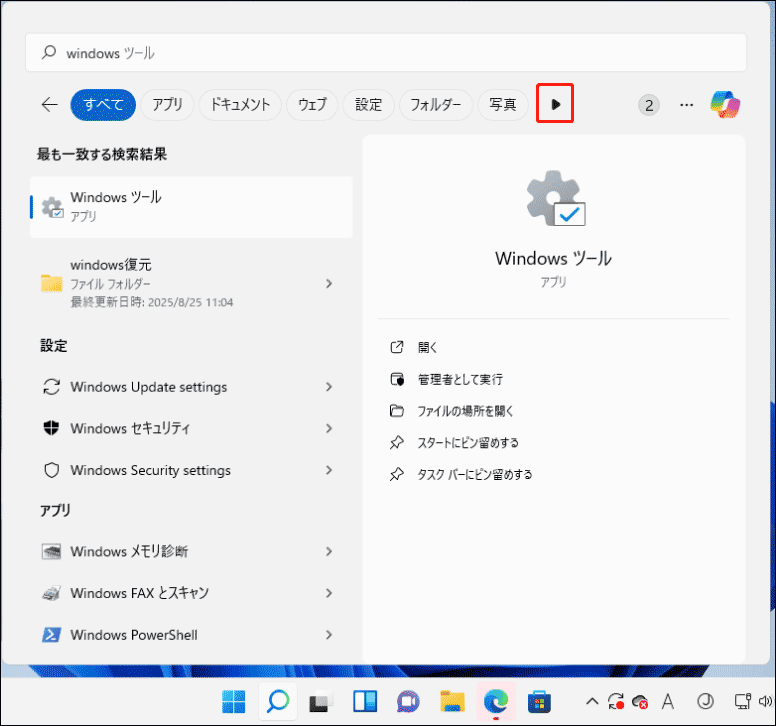Image resolution: width=776 pixels, height=726 pixels.
Task: Choose 管理者として実行 action
Action: pyautogui.click(x=446, y=379)
